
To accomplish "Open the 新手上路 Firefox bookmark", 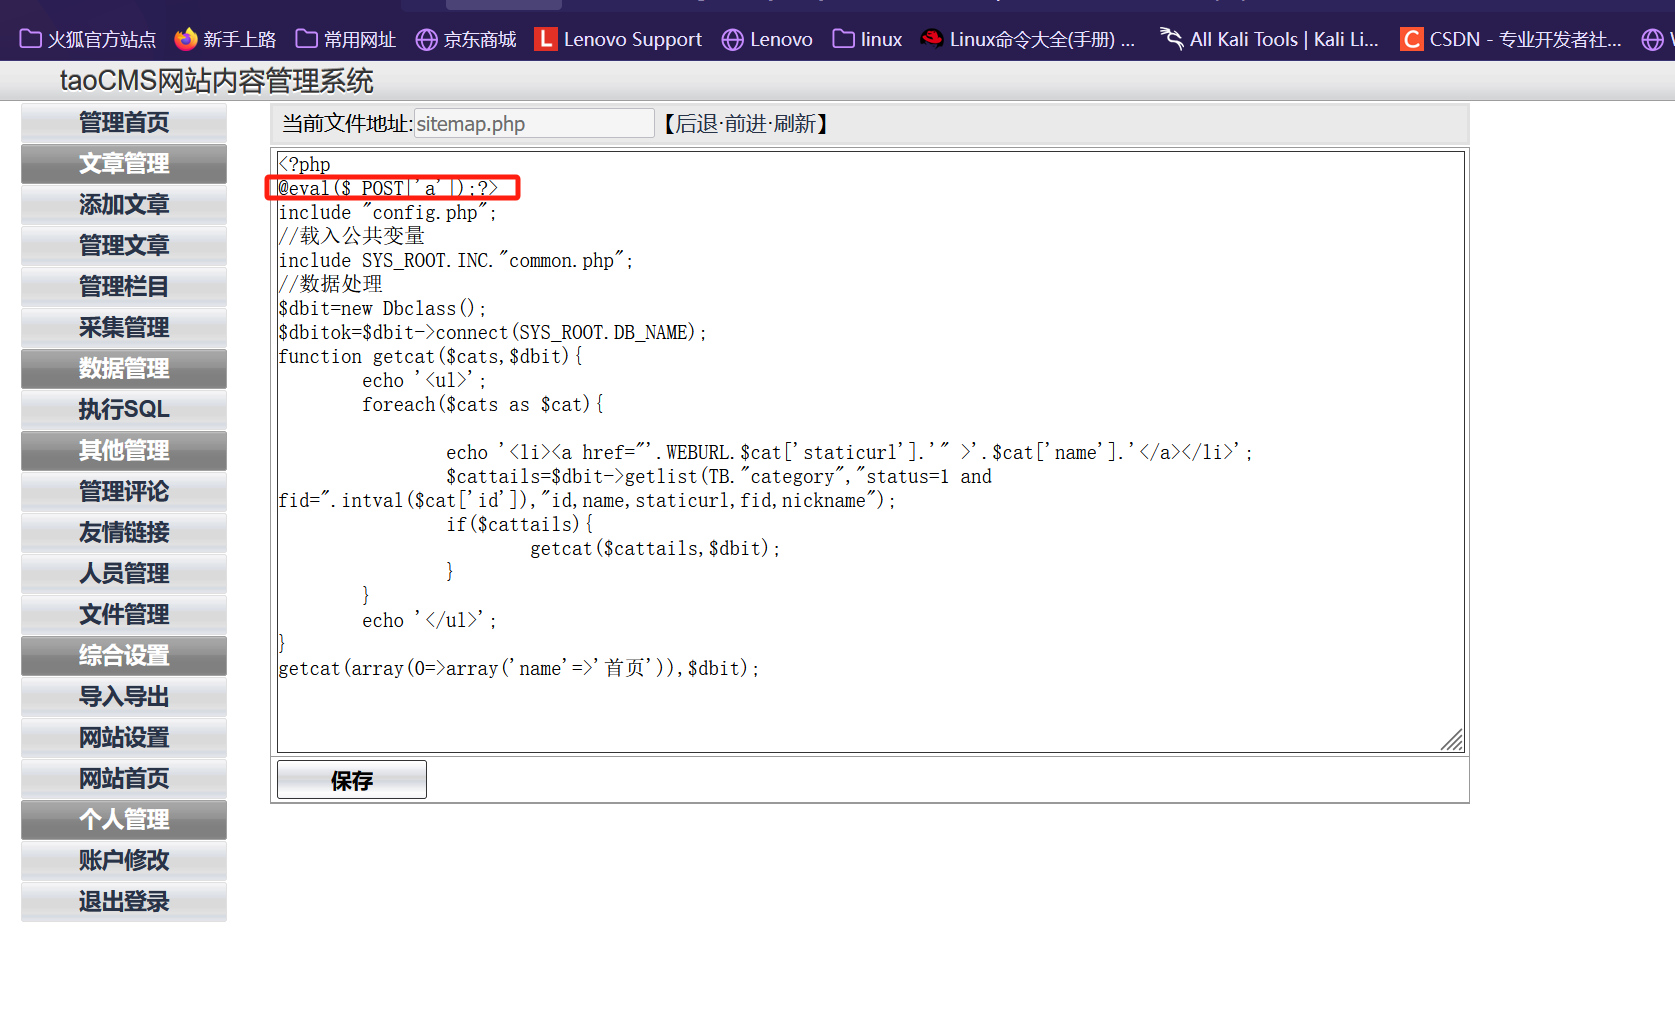I will click(225, 39).
